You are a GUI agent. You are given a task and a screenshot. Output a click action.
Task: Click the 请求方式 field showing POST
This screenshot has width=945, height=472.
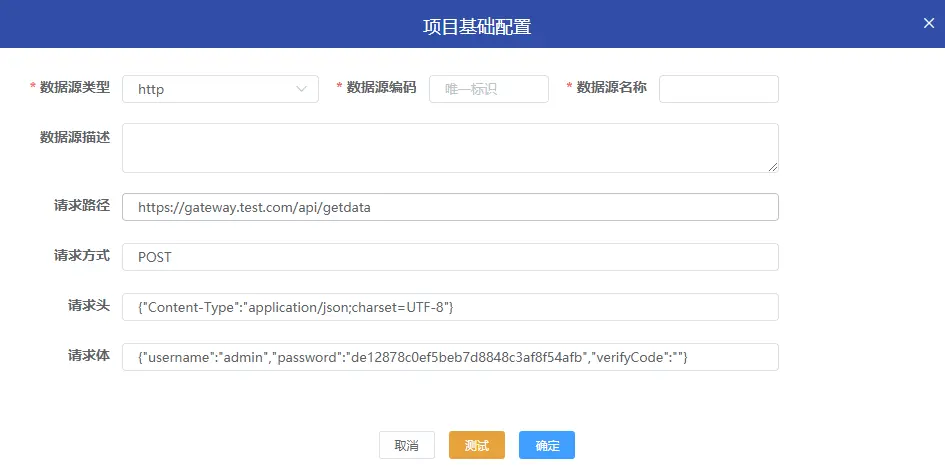pos(449,257)
